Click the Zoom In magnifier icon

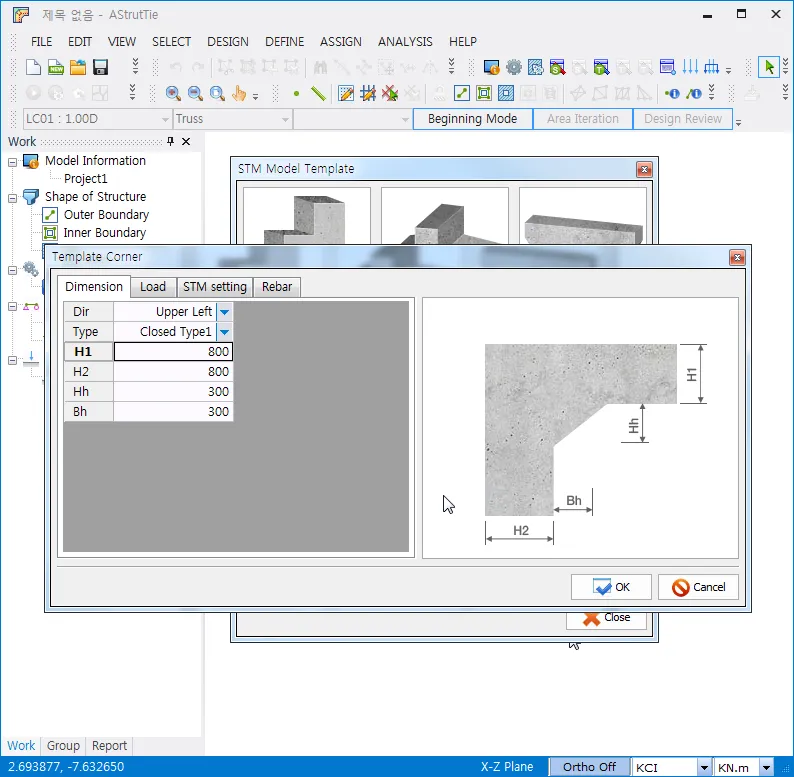[x=173, y=93]
